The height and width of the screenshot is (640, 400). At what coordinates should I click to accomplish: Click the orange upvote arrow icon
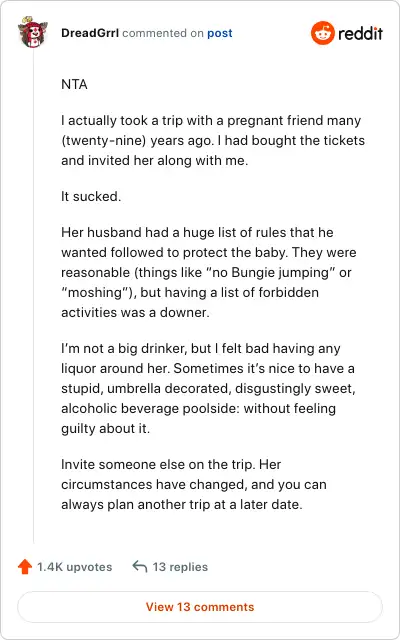pyautogui.click(x=25, y=567)
